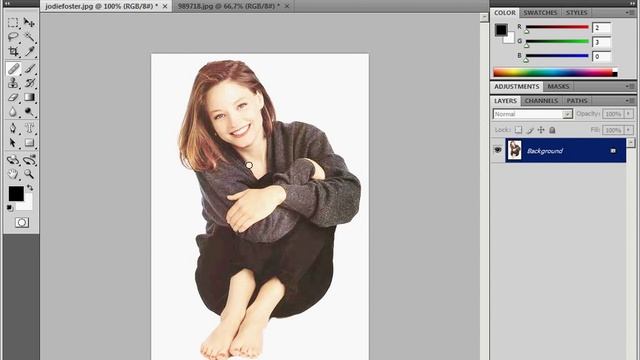Viewport: 640px width, 360px height.
Task: Select the Hand tool
Action: (13, 174)
